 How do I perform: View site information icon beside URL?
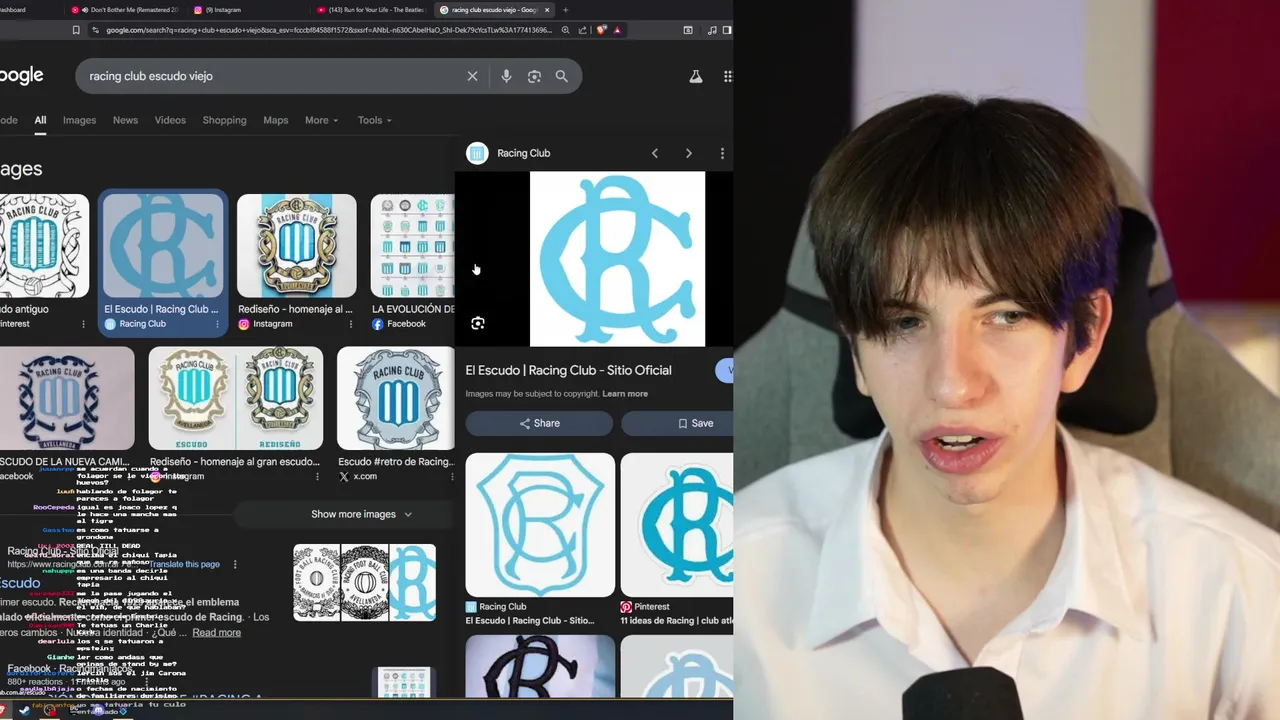(x=96, y=30)
